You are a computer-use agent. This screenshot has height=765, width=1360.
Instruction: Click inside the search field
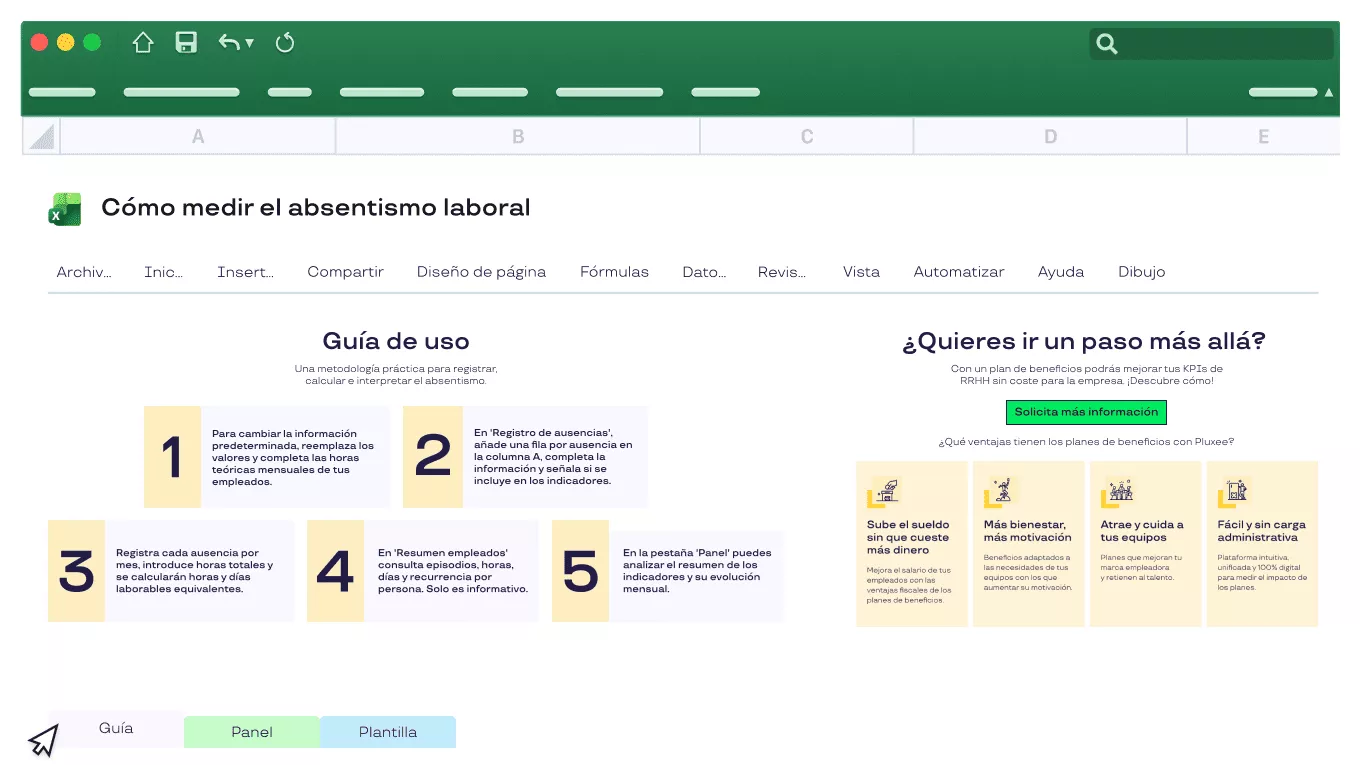pos(1211,43)
